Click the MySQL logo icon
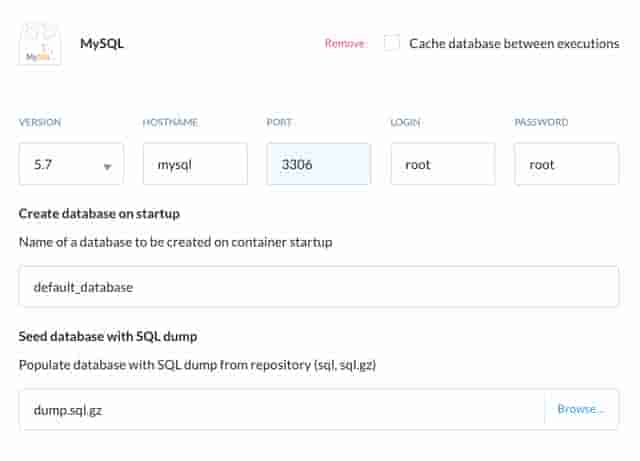Viewport: 640px width, 461px height. tap(39, 45)
